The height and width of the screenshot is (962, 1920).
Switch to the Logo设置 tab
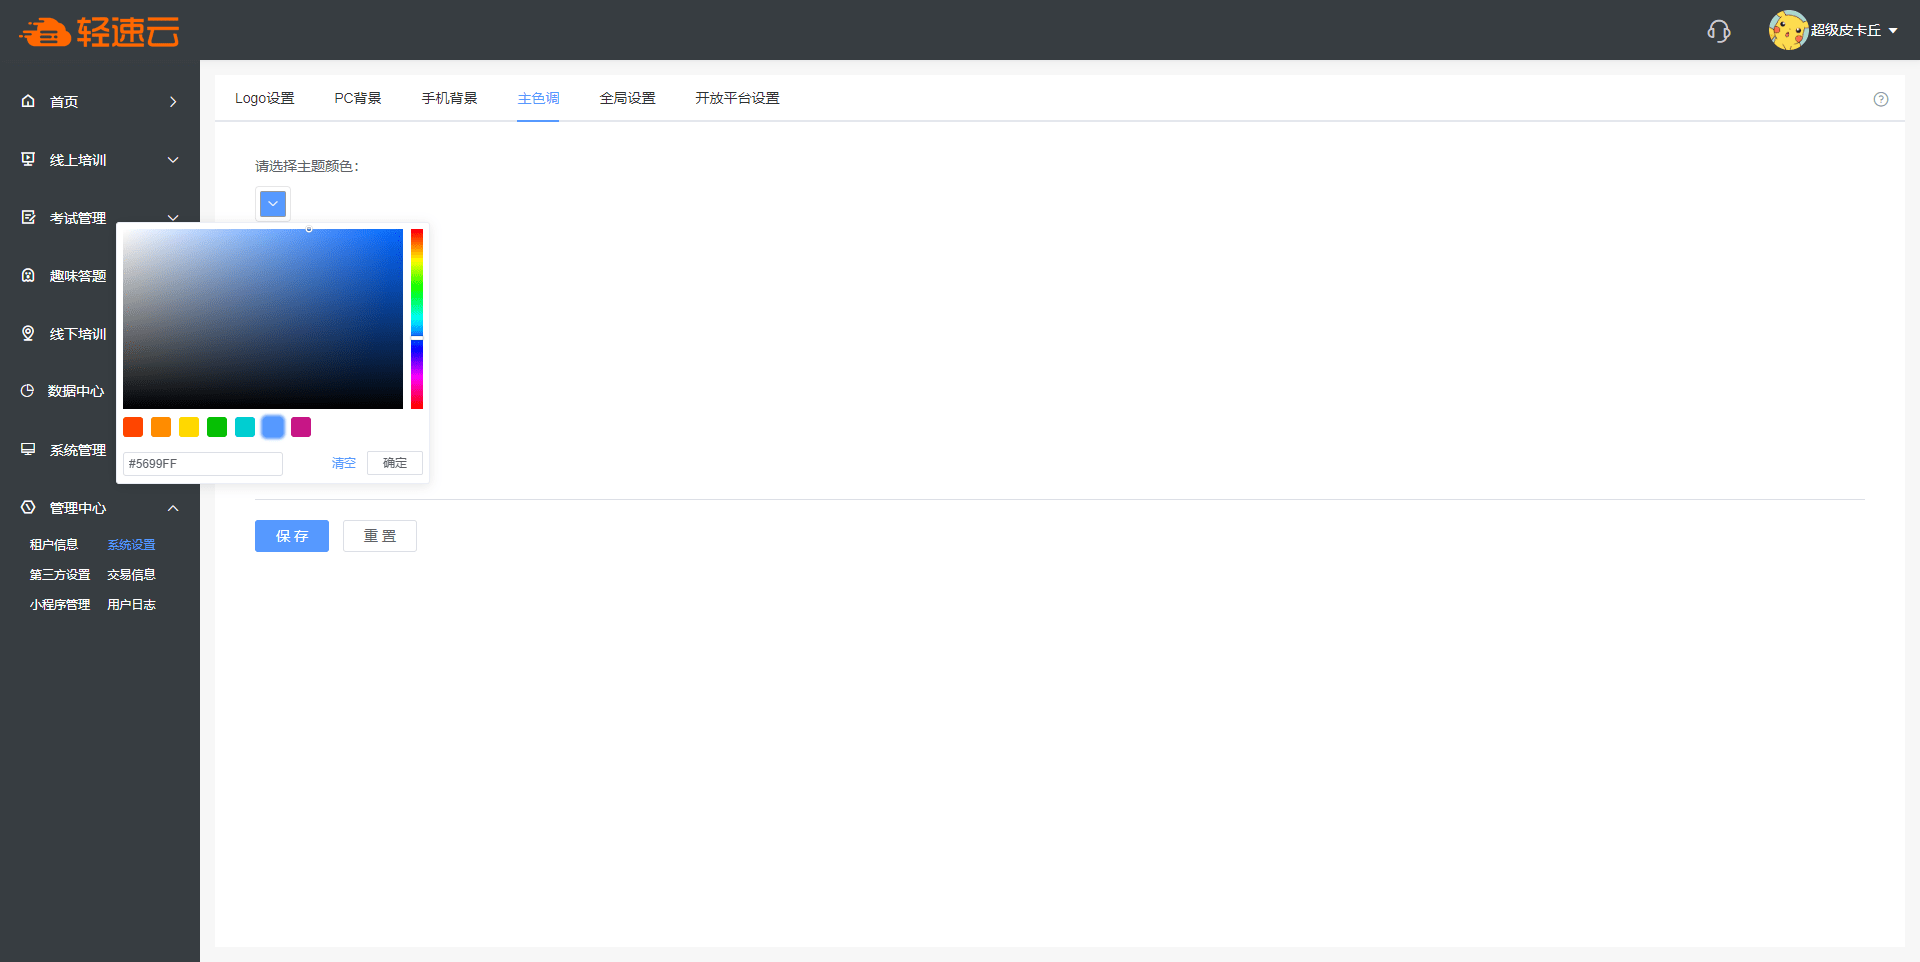click(264, 98)
